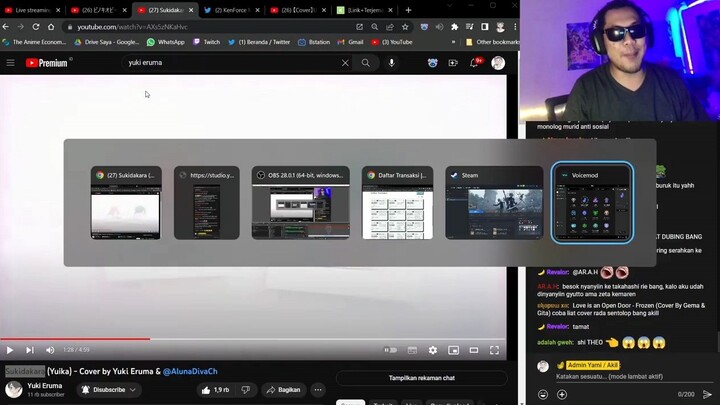
Task: Toggle the autoplay switch in player
Action: click(390, 350)
